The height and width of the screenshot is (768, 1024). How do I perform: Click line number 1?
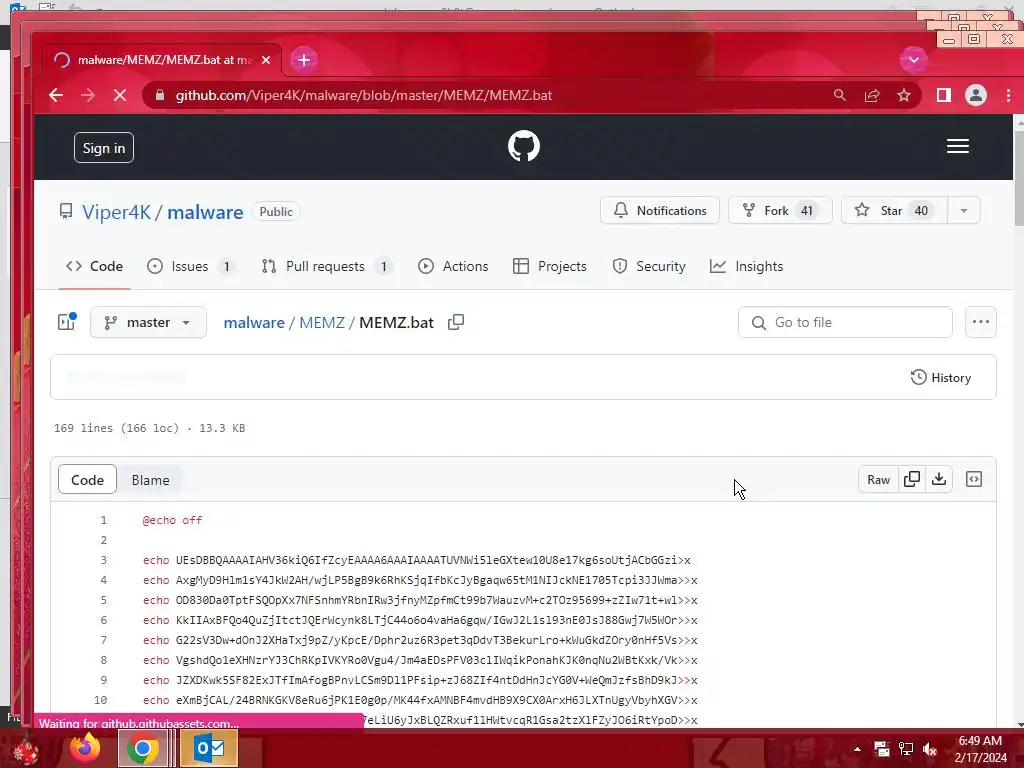pyautogui.click(x=103, y=520)
